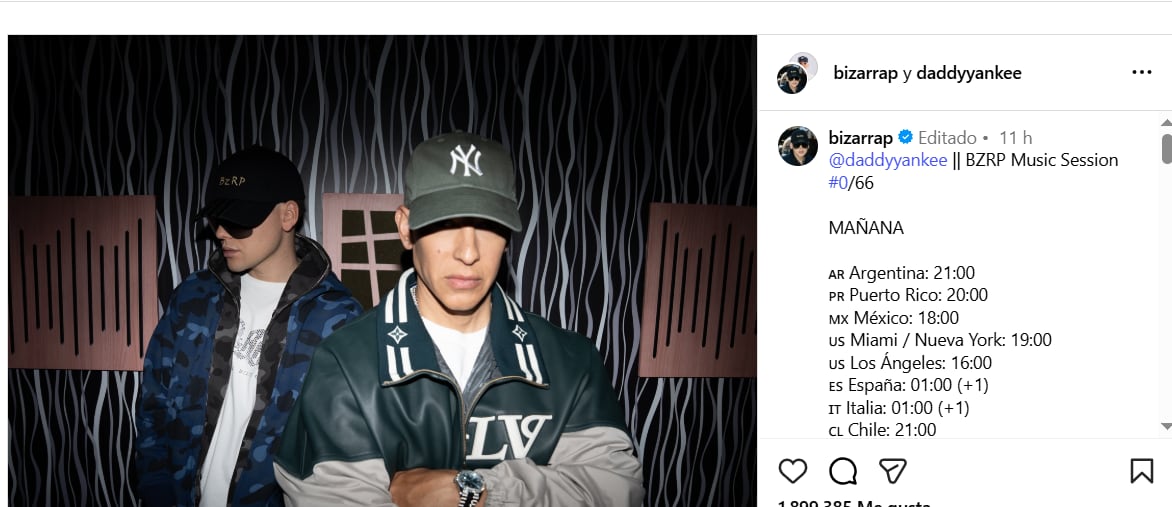The height and width of the screenshot is (507, 1172).
Task: Open the bizarrap profile from the post header
Action: click(865, 73)
